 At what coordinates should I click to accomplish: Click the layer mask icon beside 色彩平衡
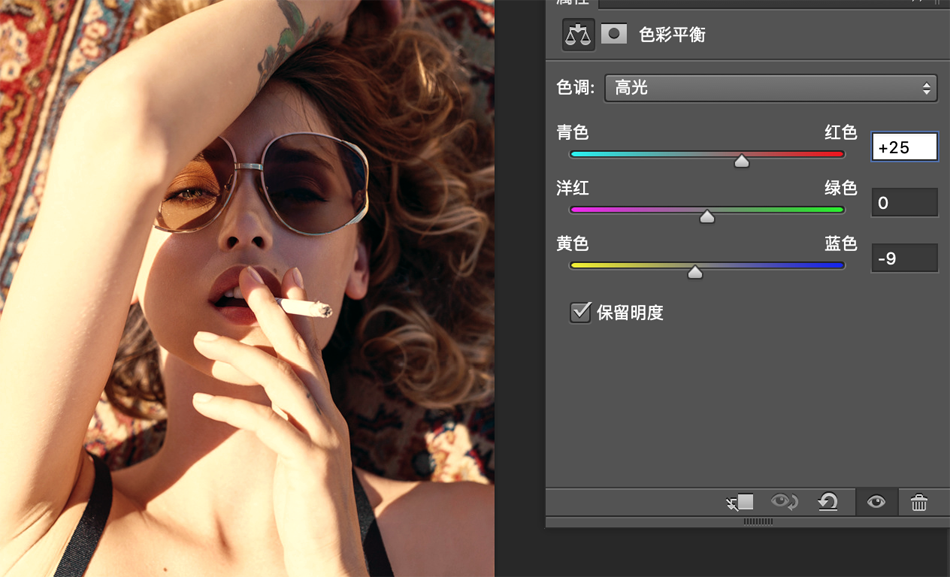614,34
